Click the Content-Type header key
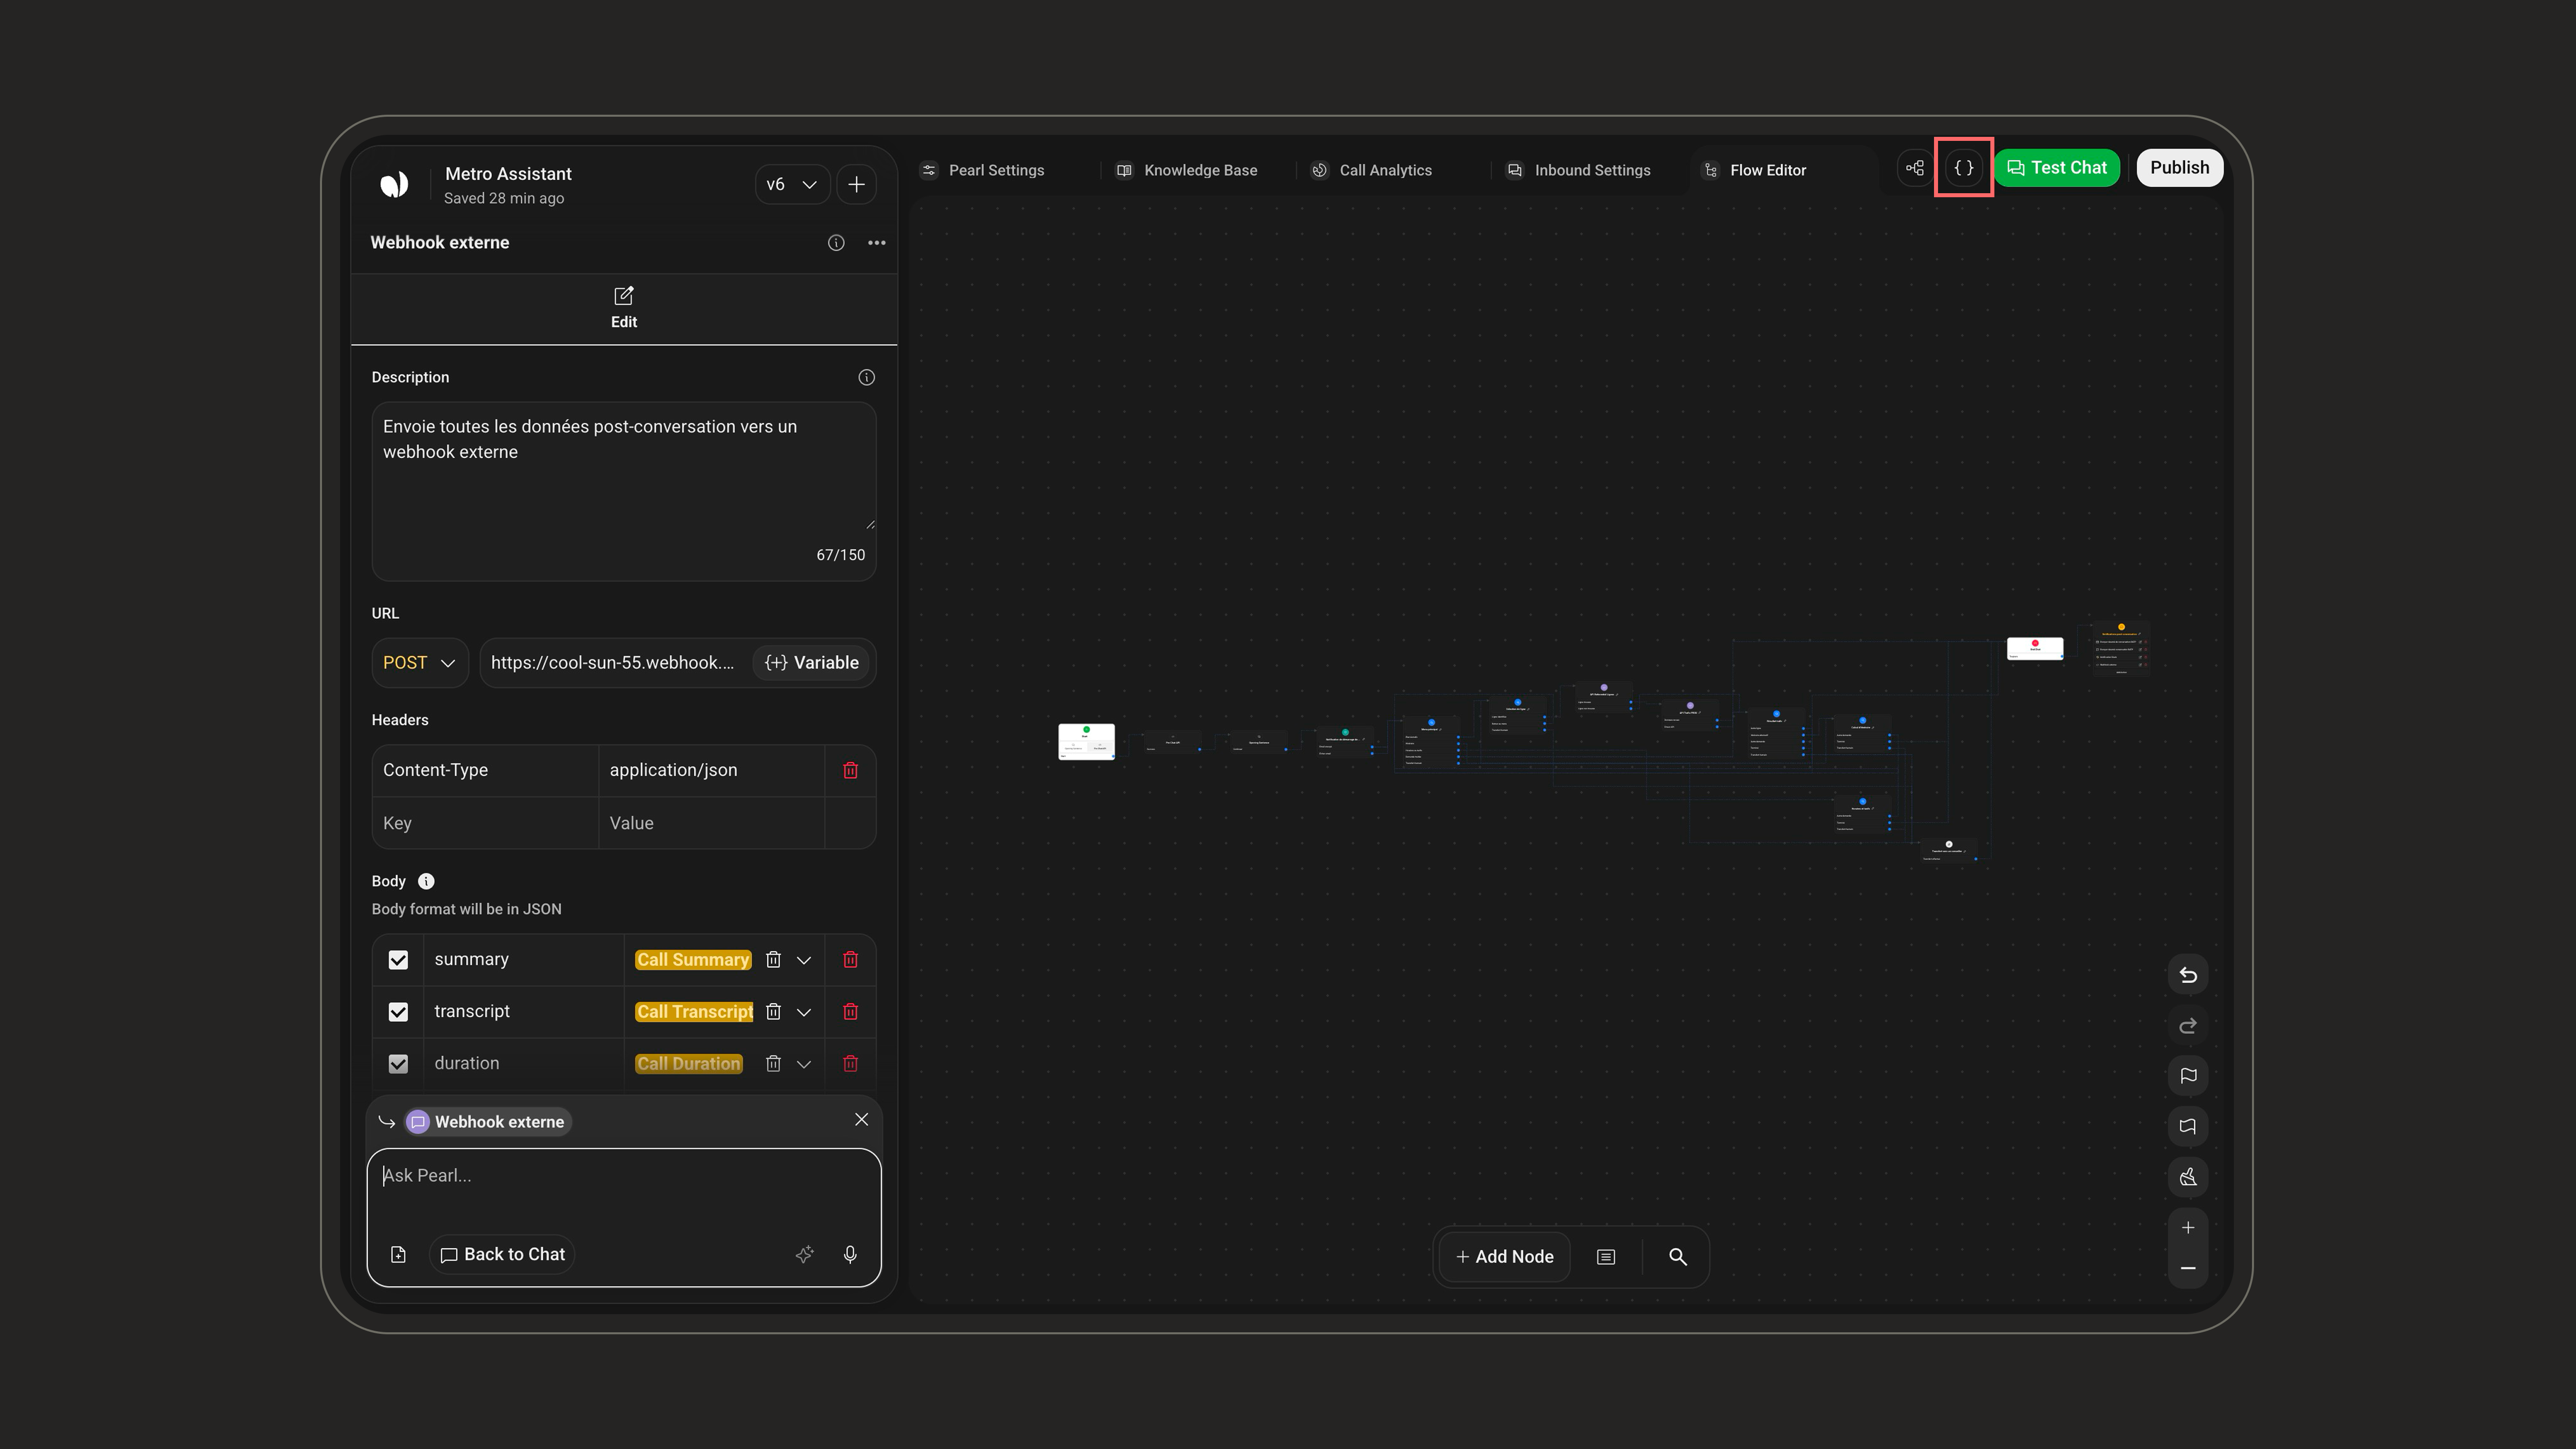The image size is (2576, 1449). pyautogui.click(x=485, y=770)
